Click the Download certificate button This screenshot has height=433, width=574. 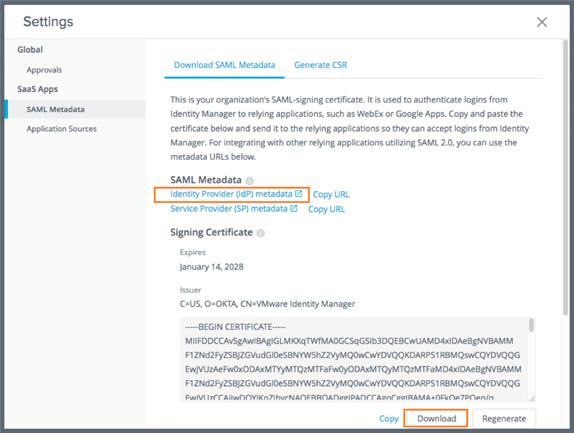pos(436,418)
